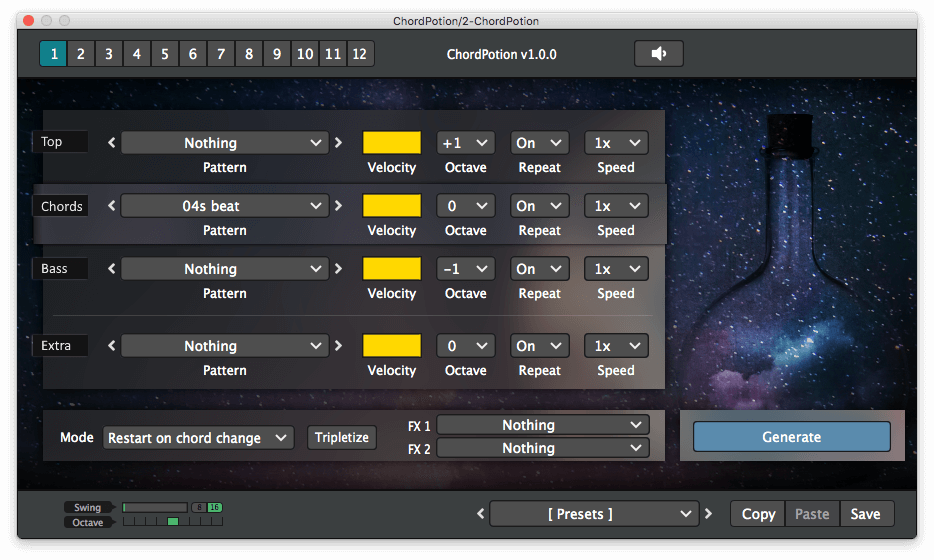
Task: Open the Presets dropdown
Action: pyautogui.click(x=594, y=514)
